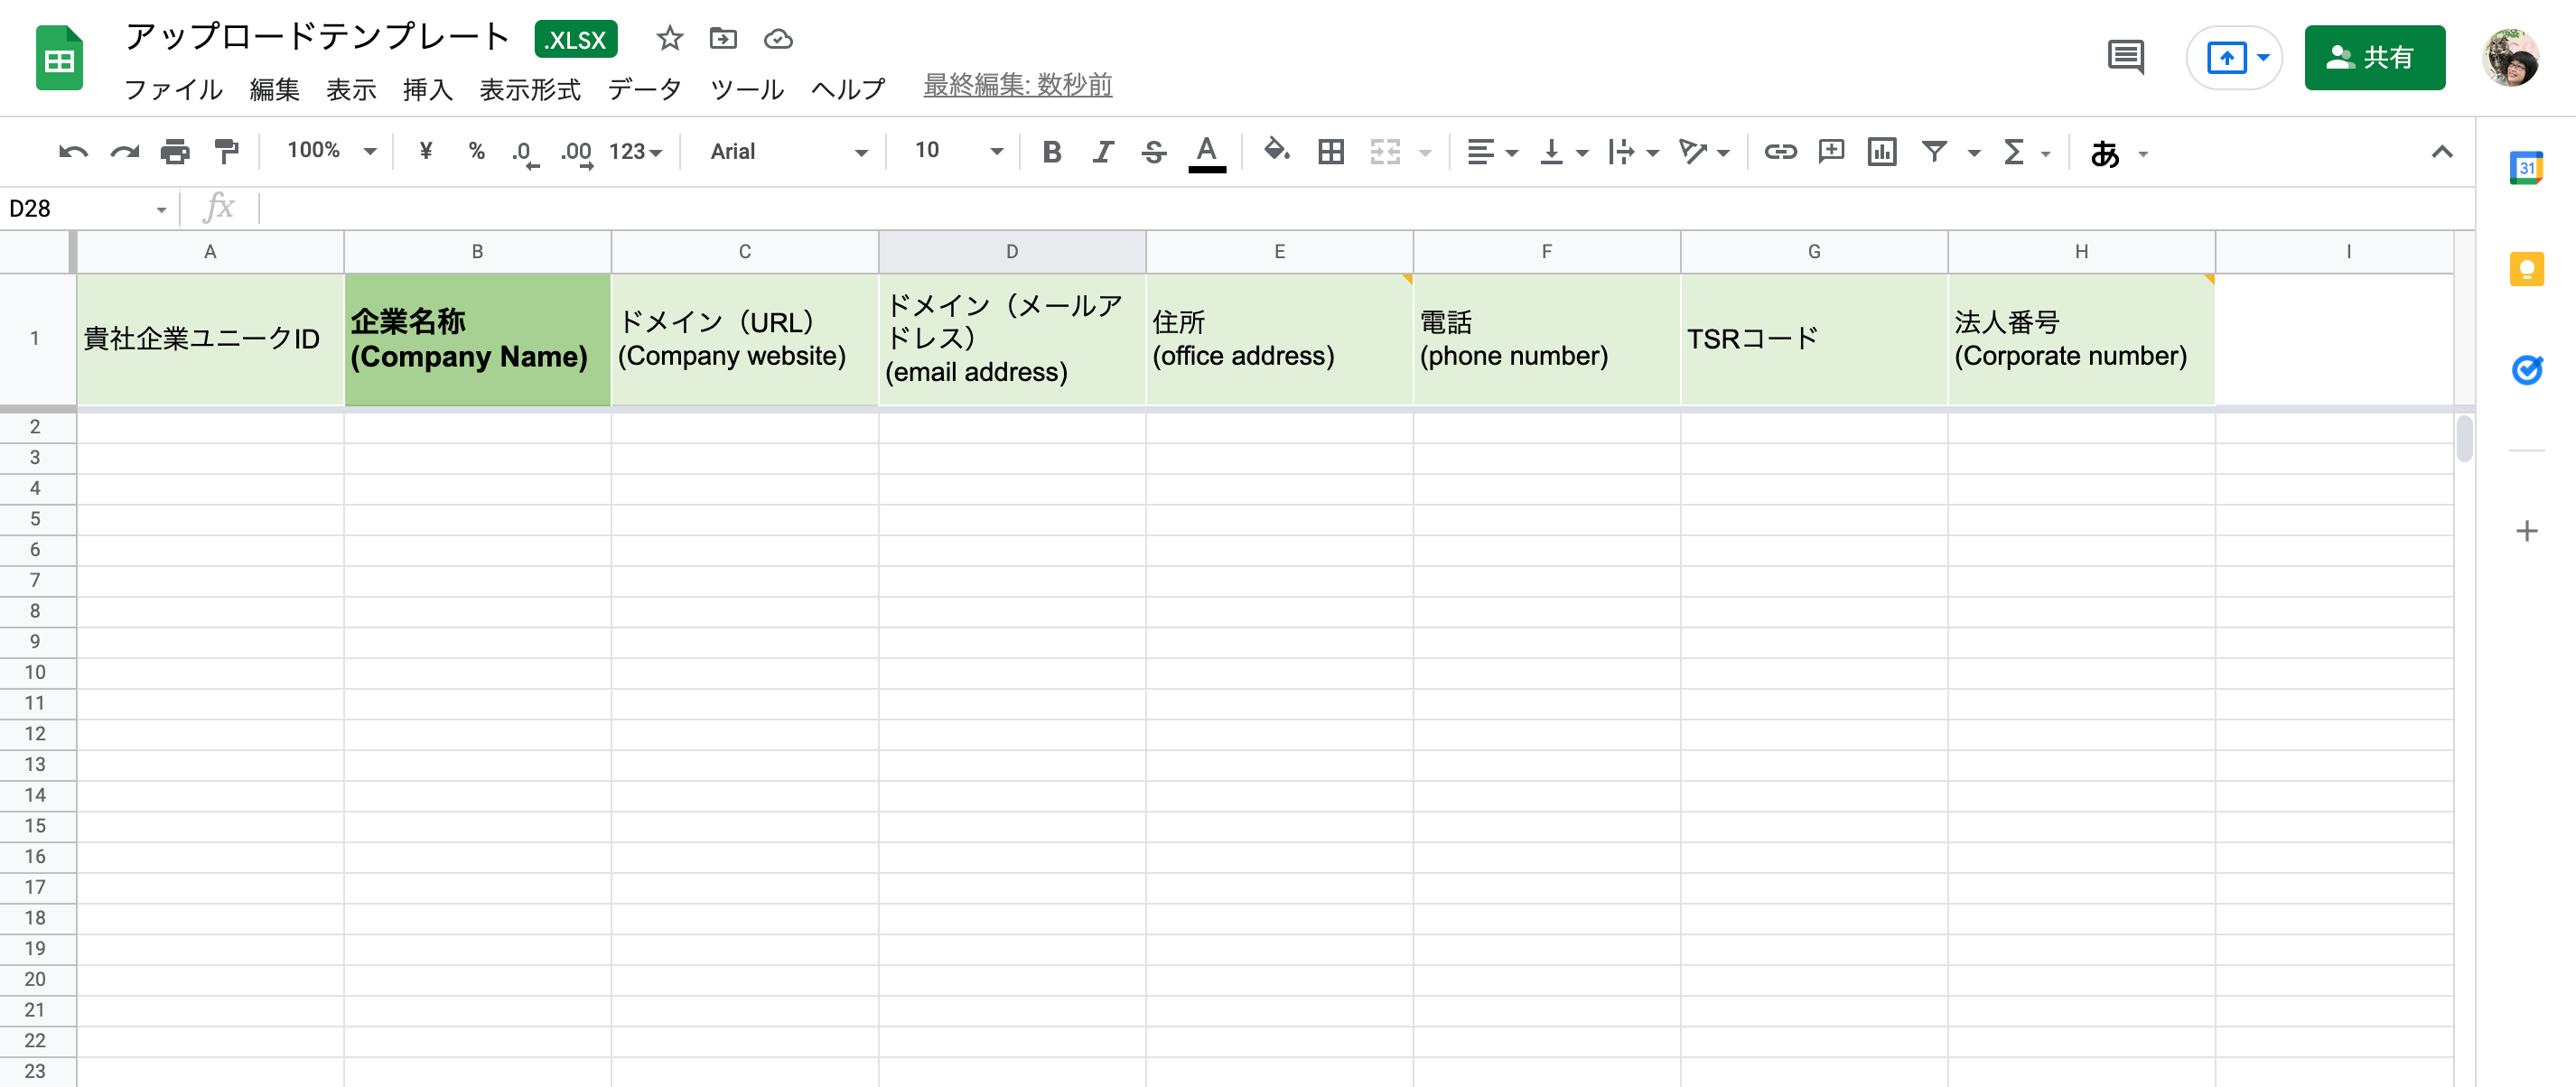The width and height of the screenshot is (2576, 1087).
Task: Open 最終編集 version history link
Action: coord(1017,85)
